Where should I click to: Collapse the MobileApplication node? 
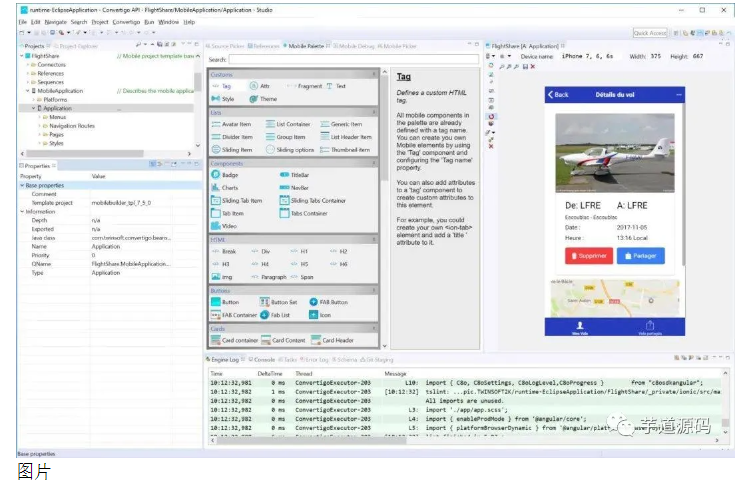[28, 91]
